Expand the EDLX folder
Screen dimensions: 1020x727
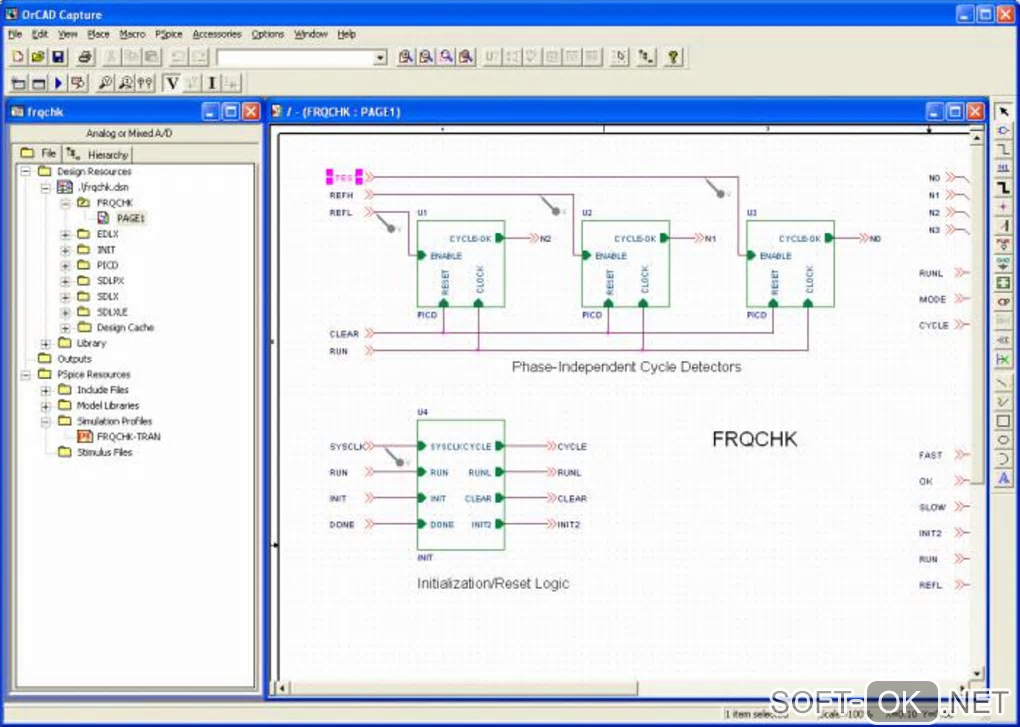(65, 234)
